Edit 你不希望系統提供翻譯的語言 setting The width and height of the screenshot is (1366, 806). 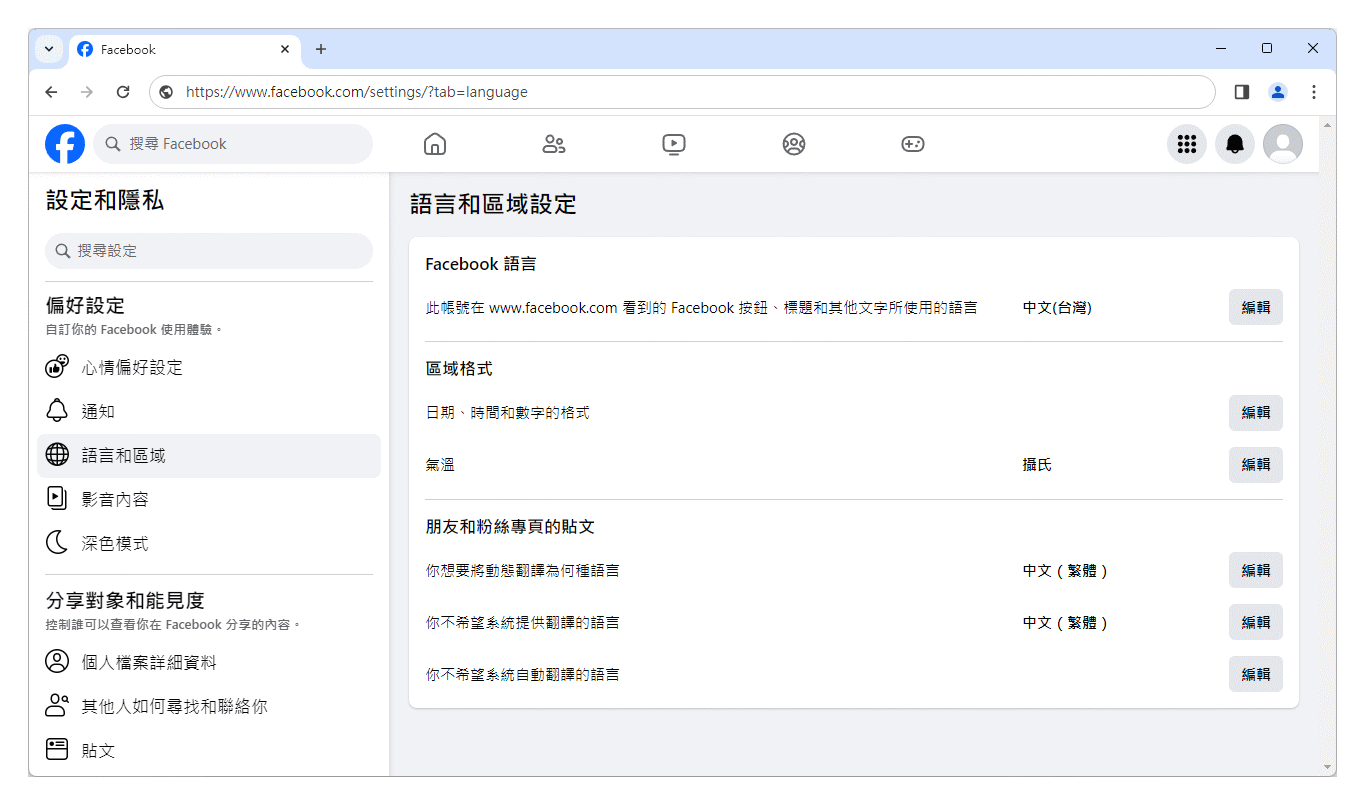coord(1256,623)
